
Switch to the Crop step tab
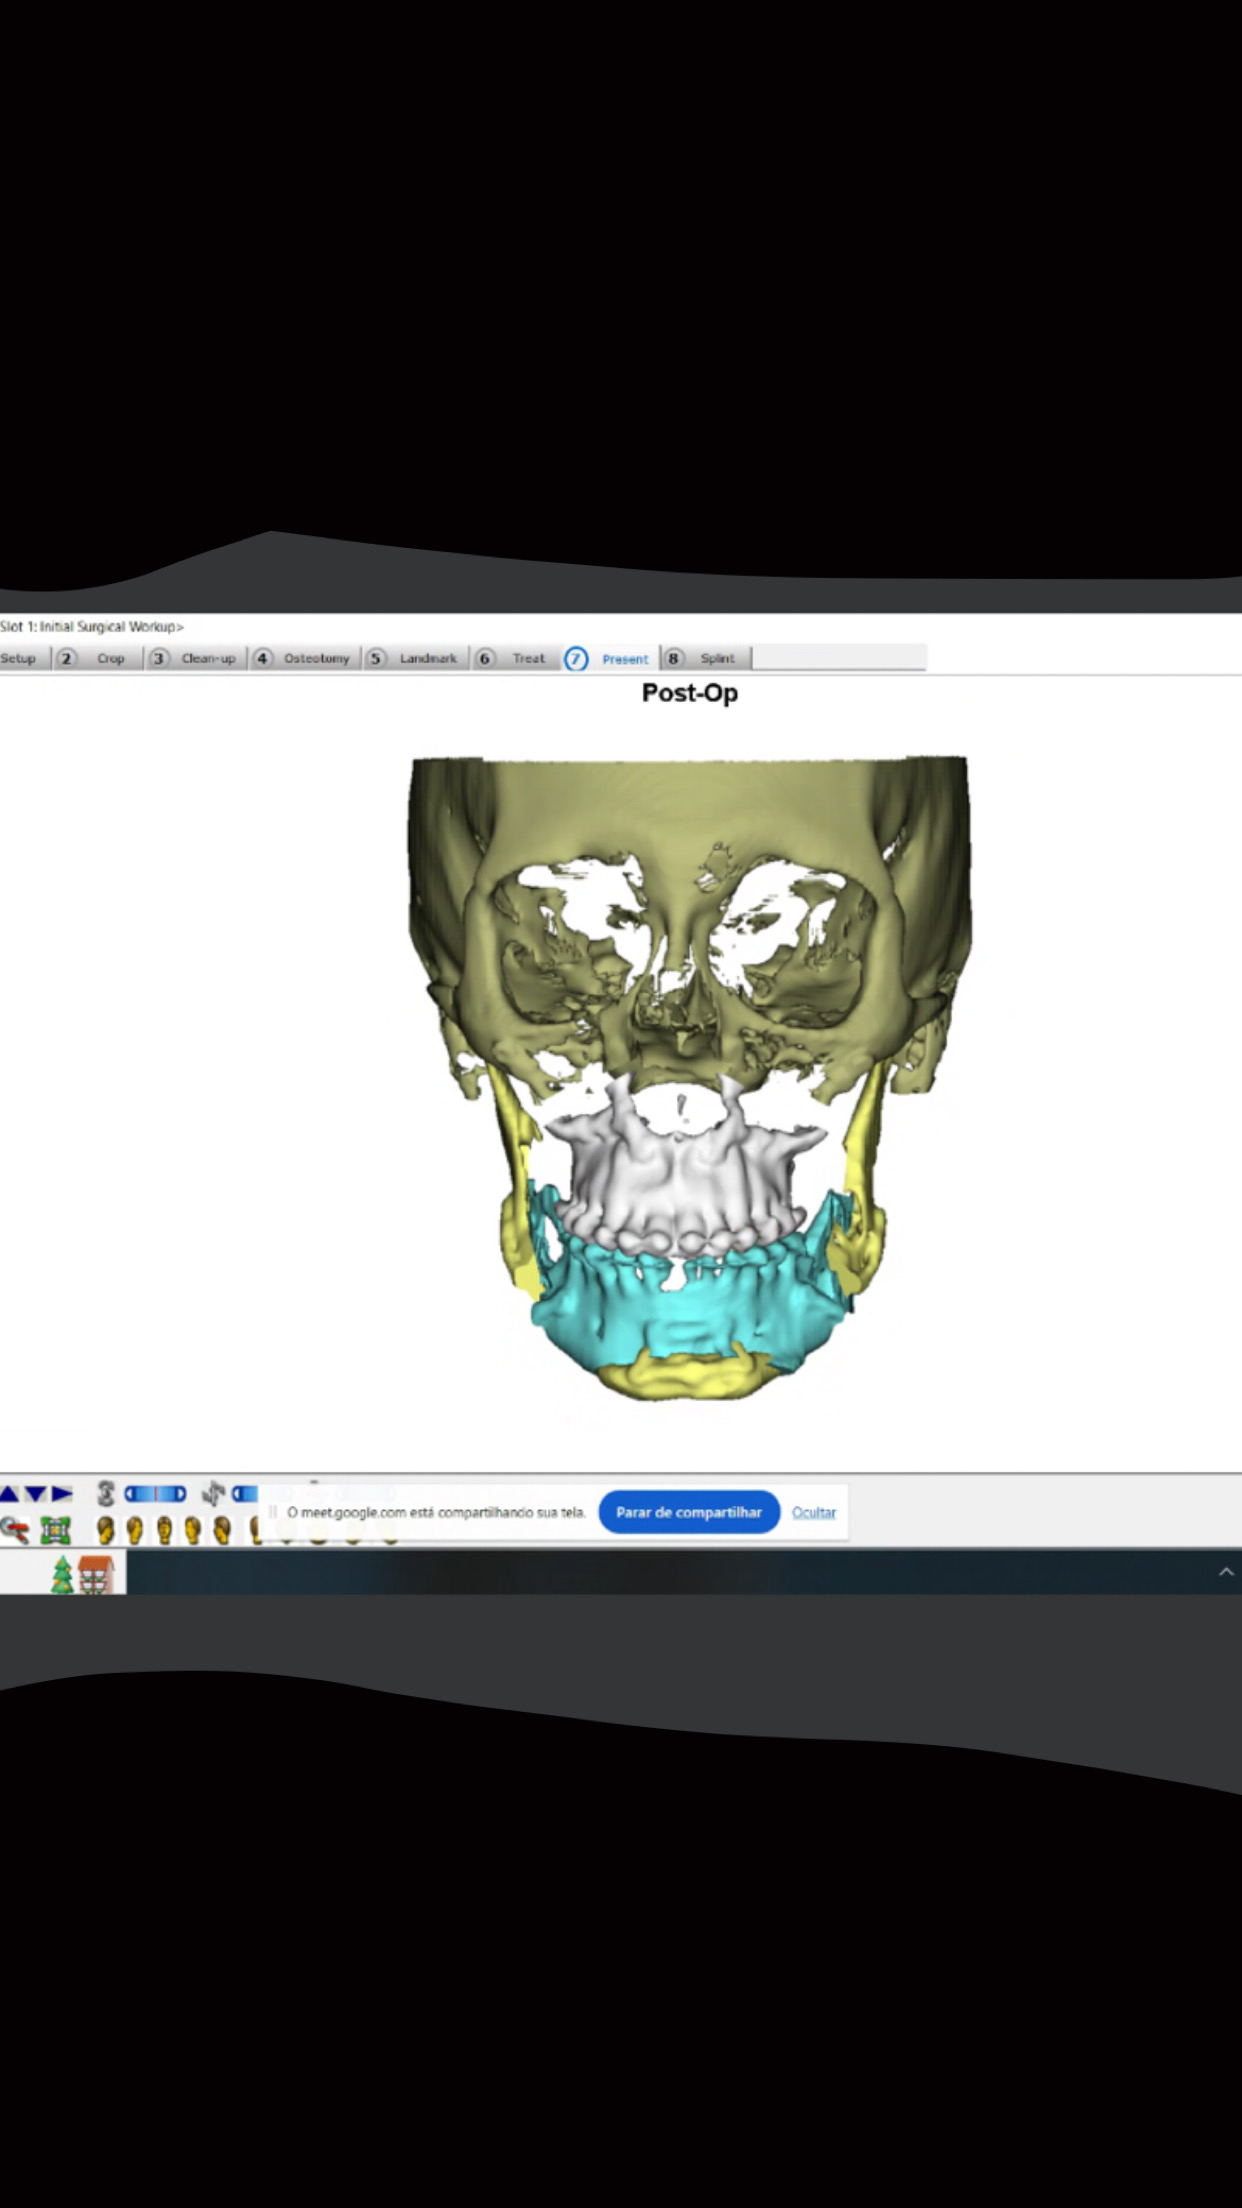pos(110,658)
